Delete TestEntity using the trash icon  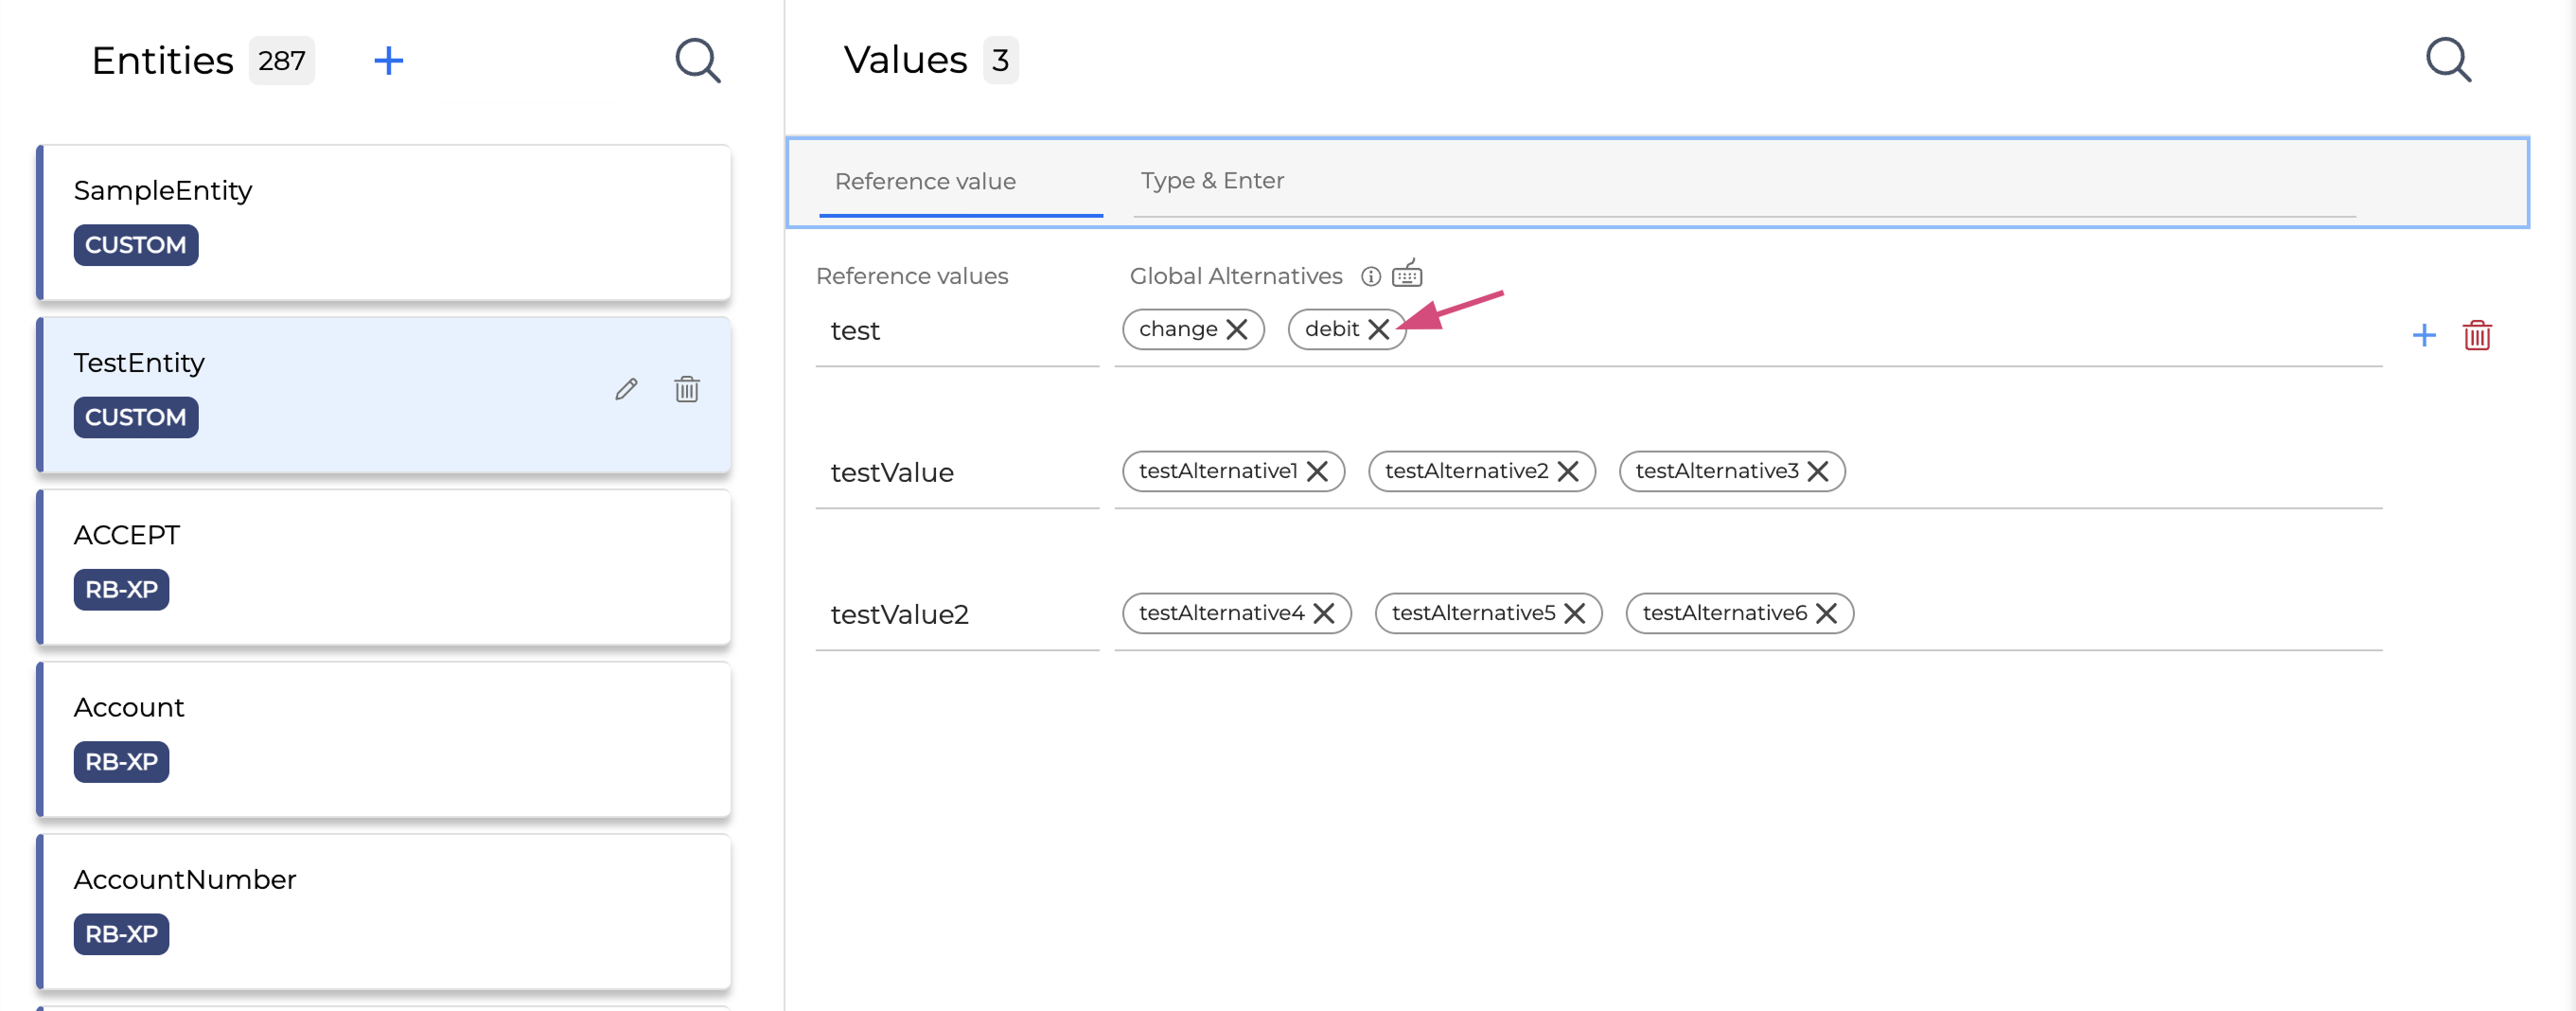pos(686,389)
